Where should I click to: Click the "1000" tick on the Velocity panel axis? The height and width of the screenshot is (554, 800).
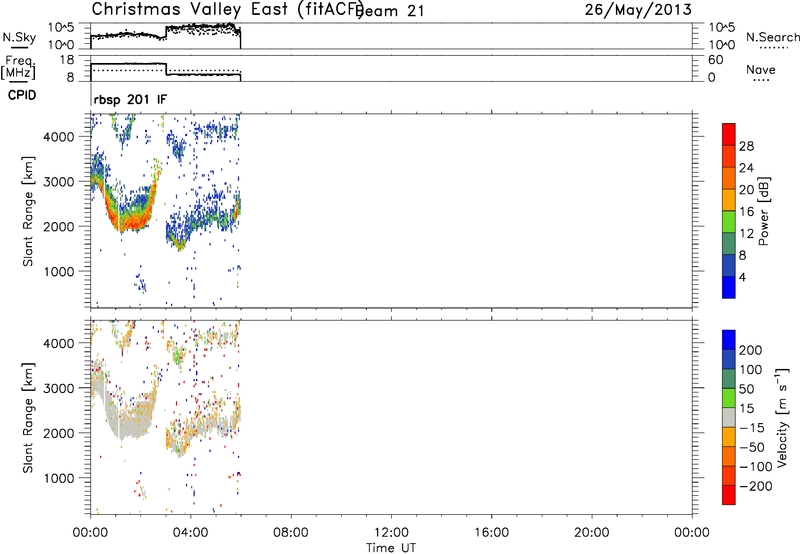tap(59, 478)
